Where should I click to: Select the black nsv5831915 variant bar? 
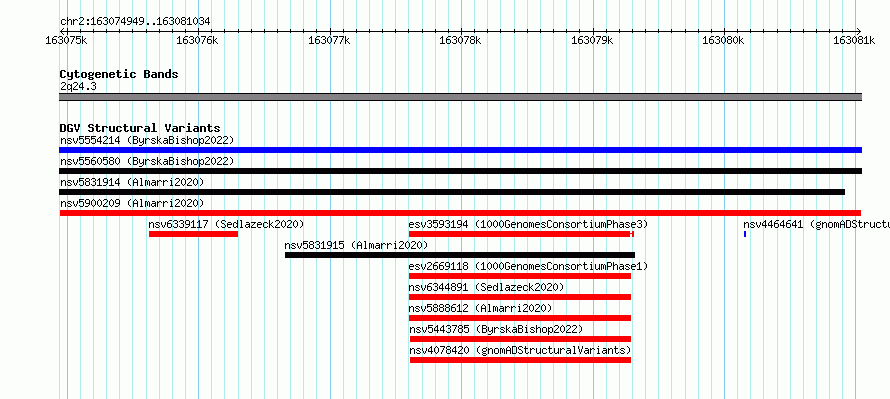click(460, 255)
